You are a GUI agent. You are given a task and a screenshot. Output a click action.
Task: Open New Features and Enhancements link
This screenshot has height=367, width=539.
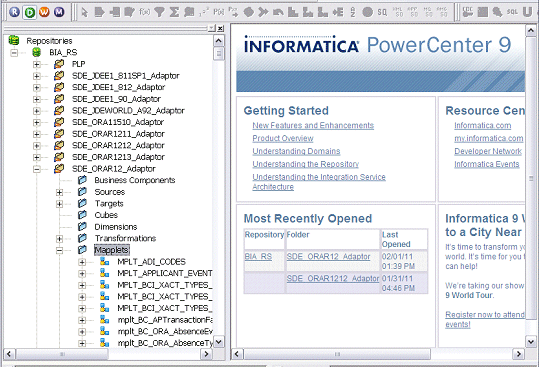coord(313,125)
